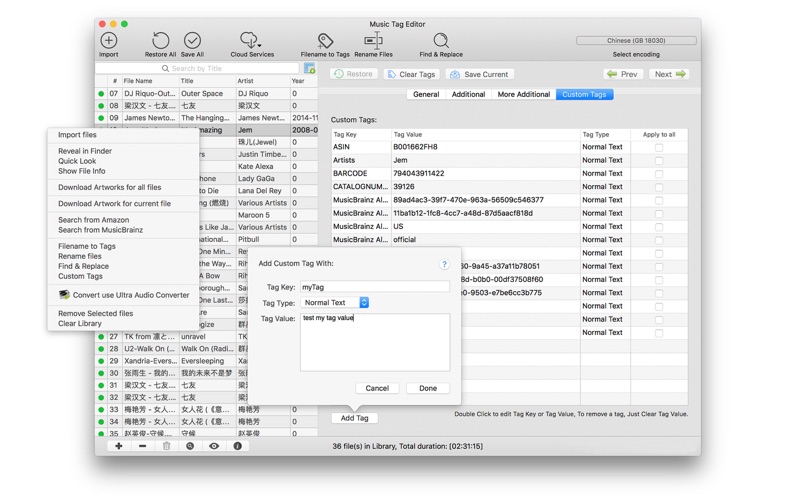Click the Save All checkmark icon
The image size is (800, 500).
point(192,41)
